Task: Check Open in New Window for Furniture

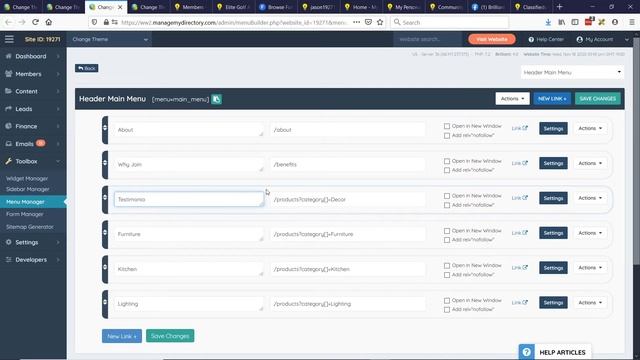Action: pyautogui.click(x=447, y=231)
